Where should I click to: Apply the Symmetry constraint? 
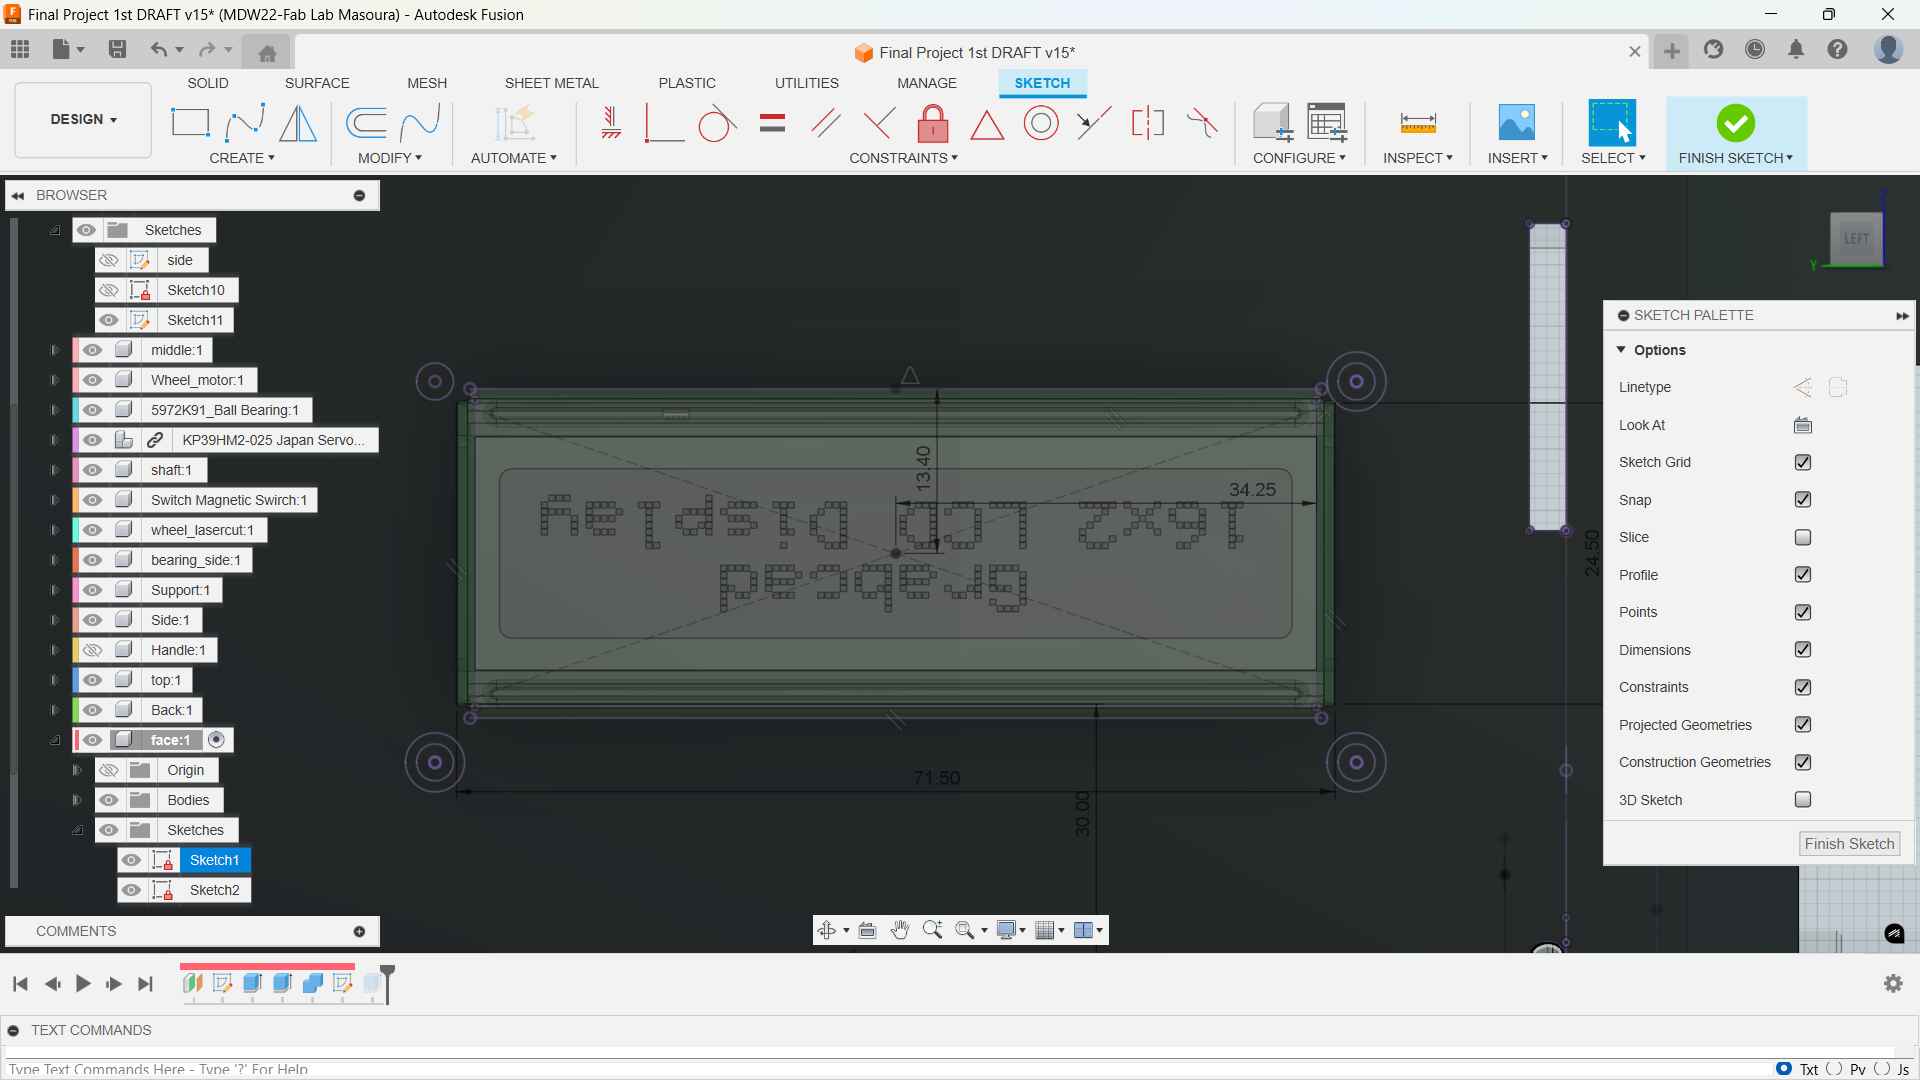coord(1148,123)
